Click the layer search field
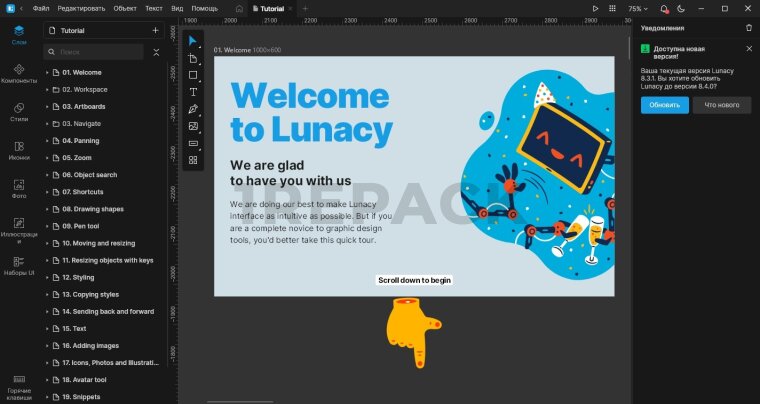Viewport: 760px width, 404px height. (x=98, y=51)
